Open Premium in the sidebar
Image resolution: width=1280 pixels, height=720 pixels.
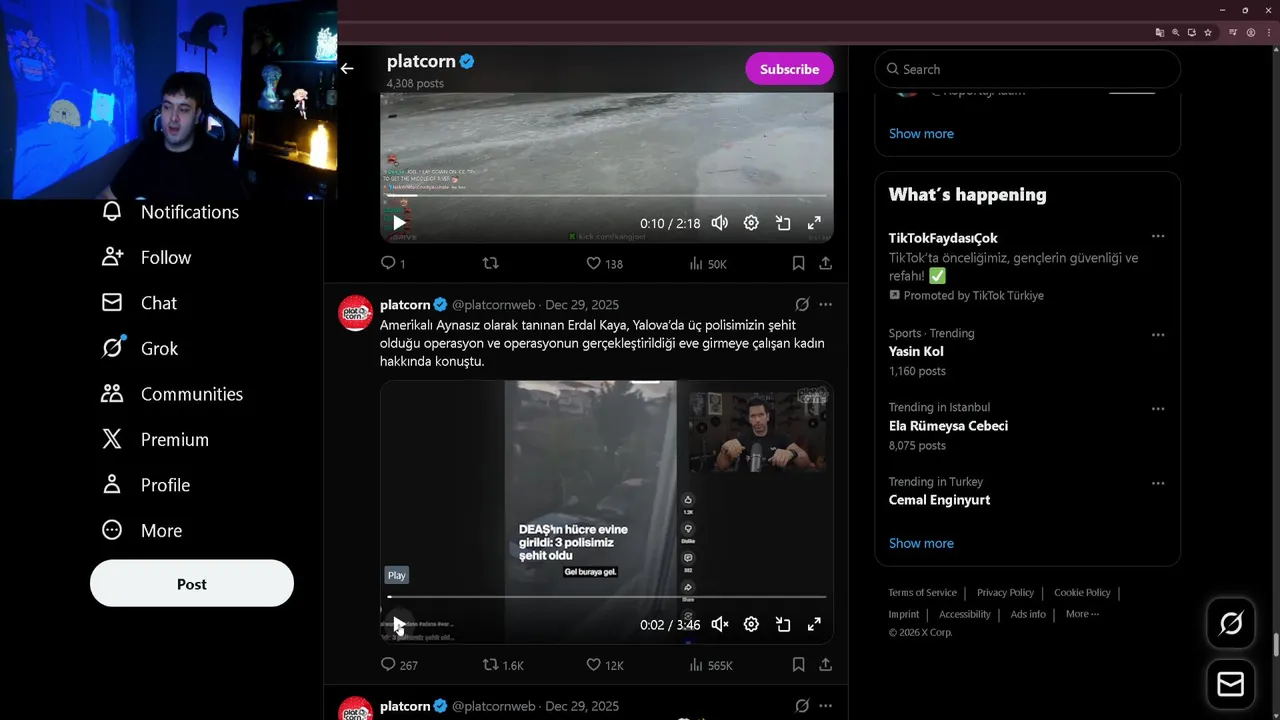coord(155,439)
